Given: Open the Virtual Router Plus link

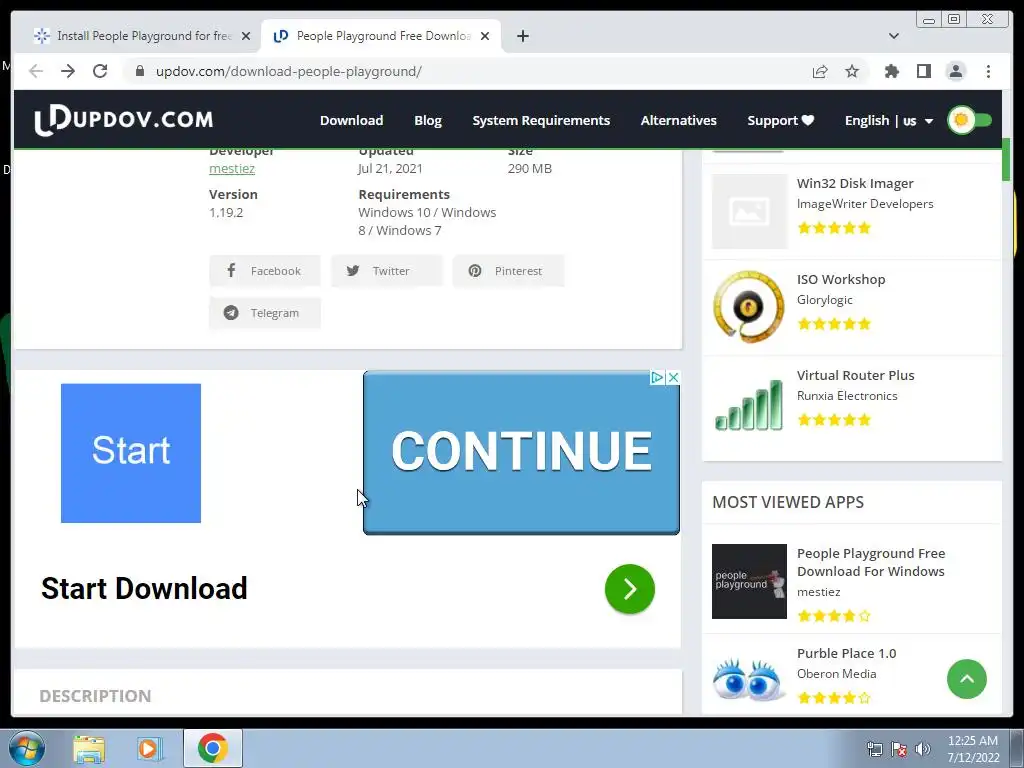Looking at the screenshot, I should pos(856,376).
